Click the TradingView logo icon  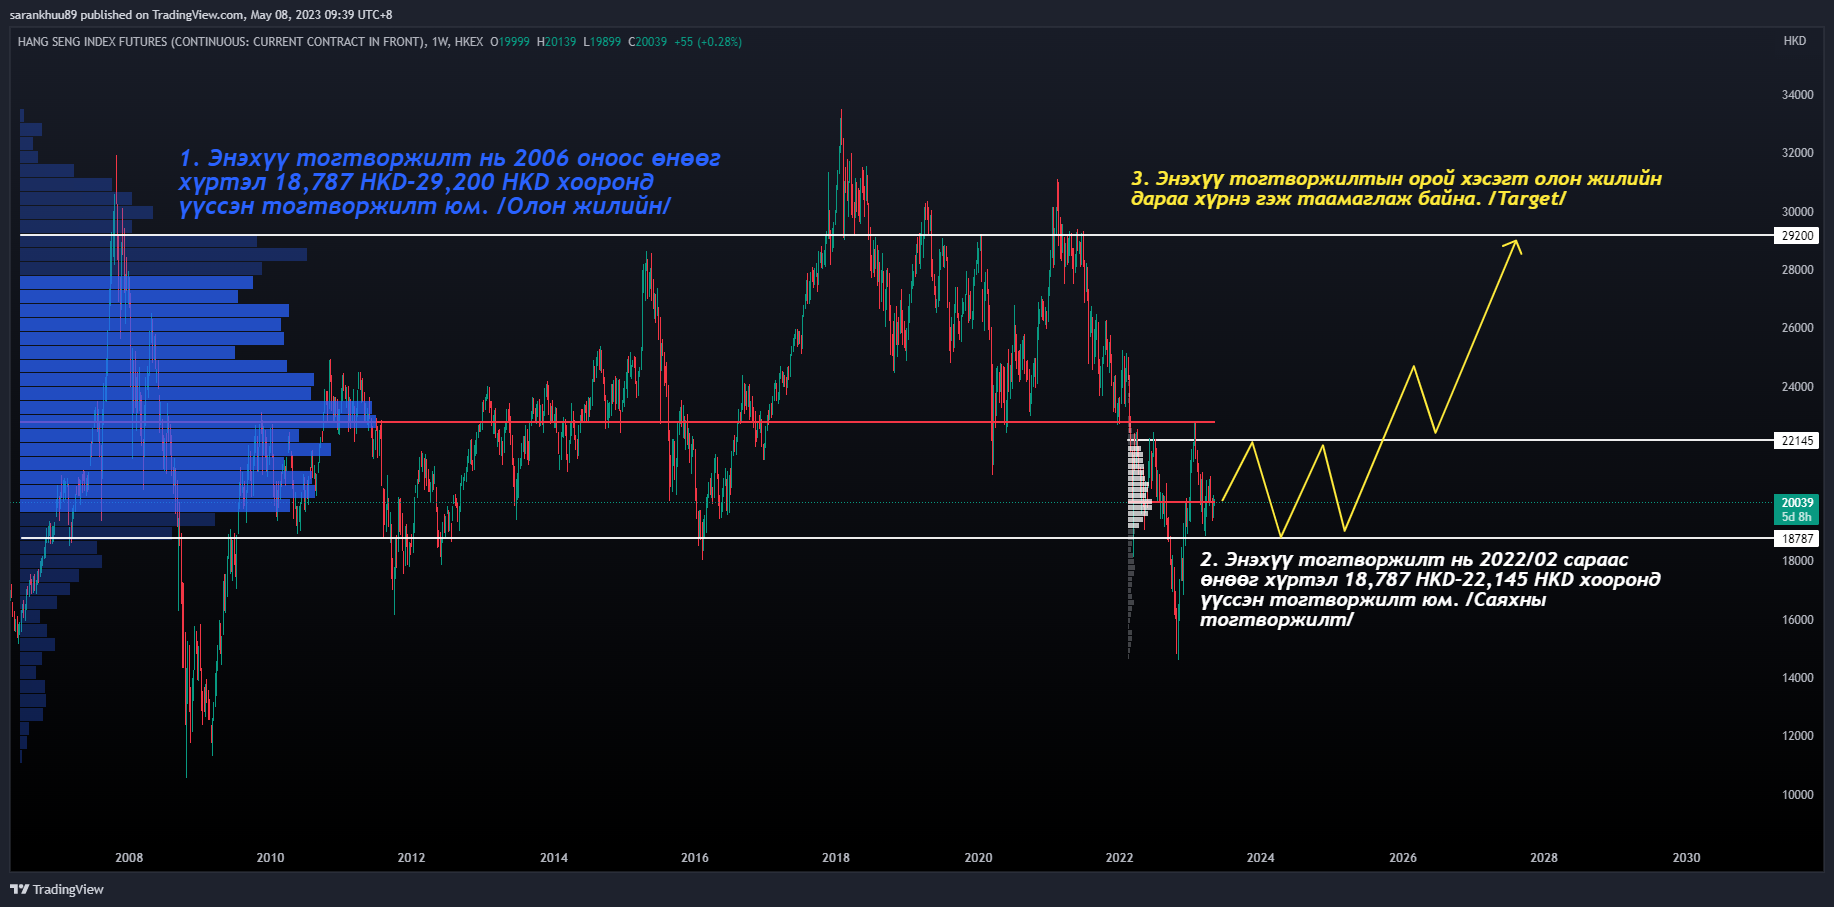(x=19, y=889)
